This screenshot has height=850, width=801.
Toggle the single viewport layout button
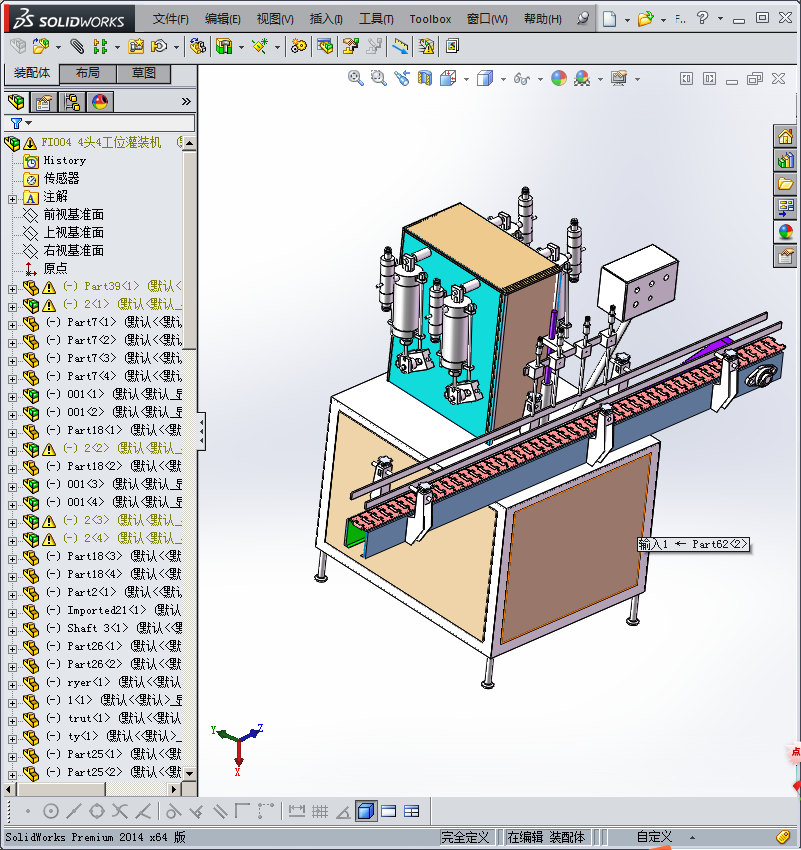pyautogui.click(x=389, y=812)
